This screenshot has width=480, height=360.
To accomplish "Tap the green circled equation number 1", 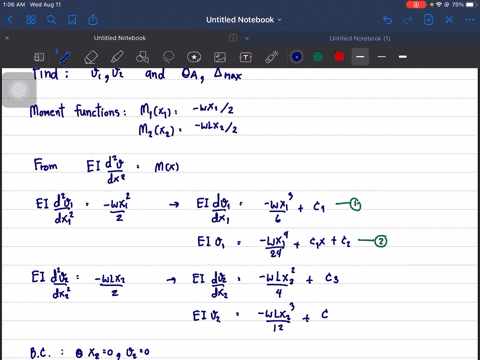I will click(x=355, y=204).
